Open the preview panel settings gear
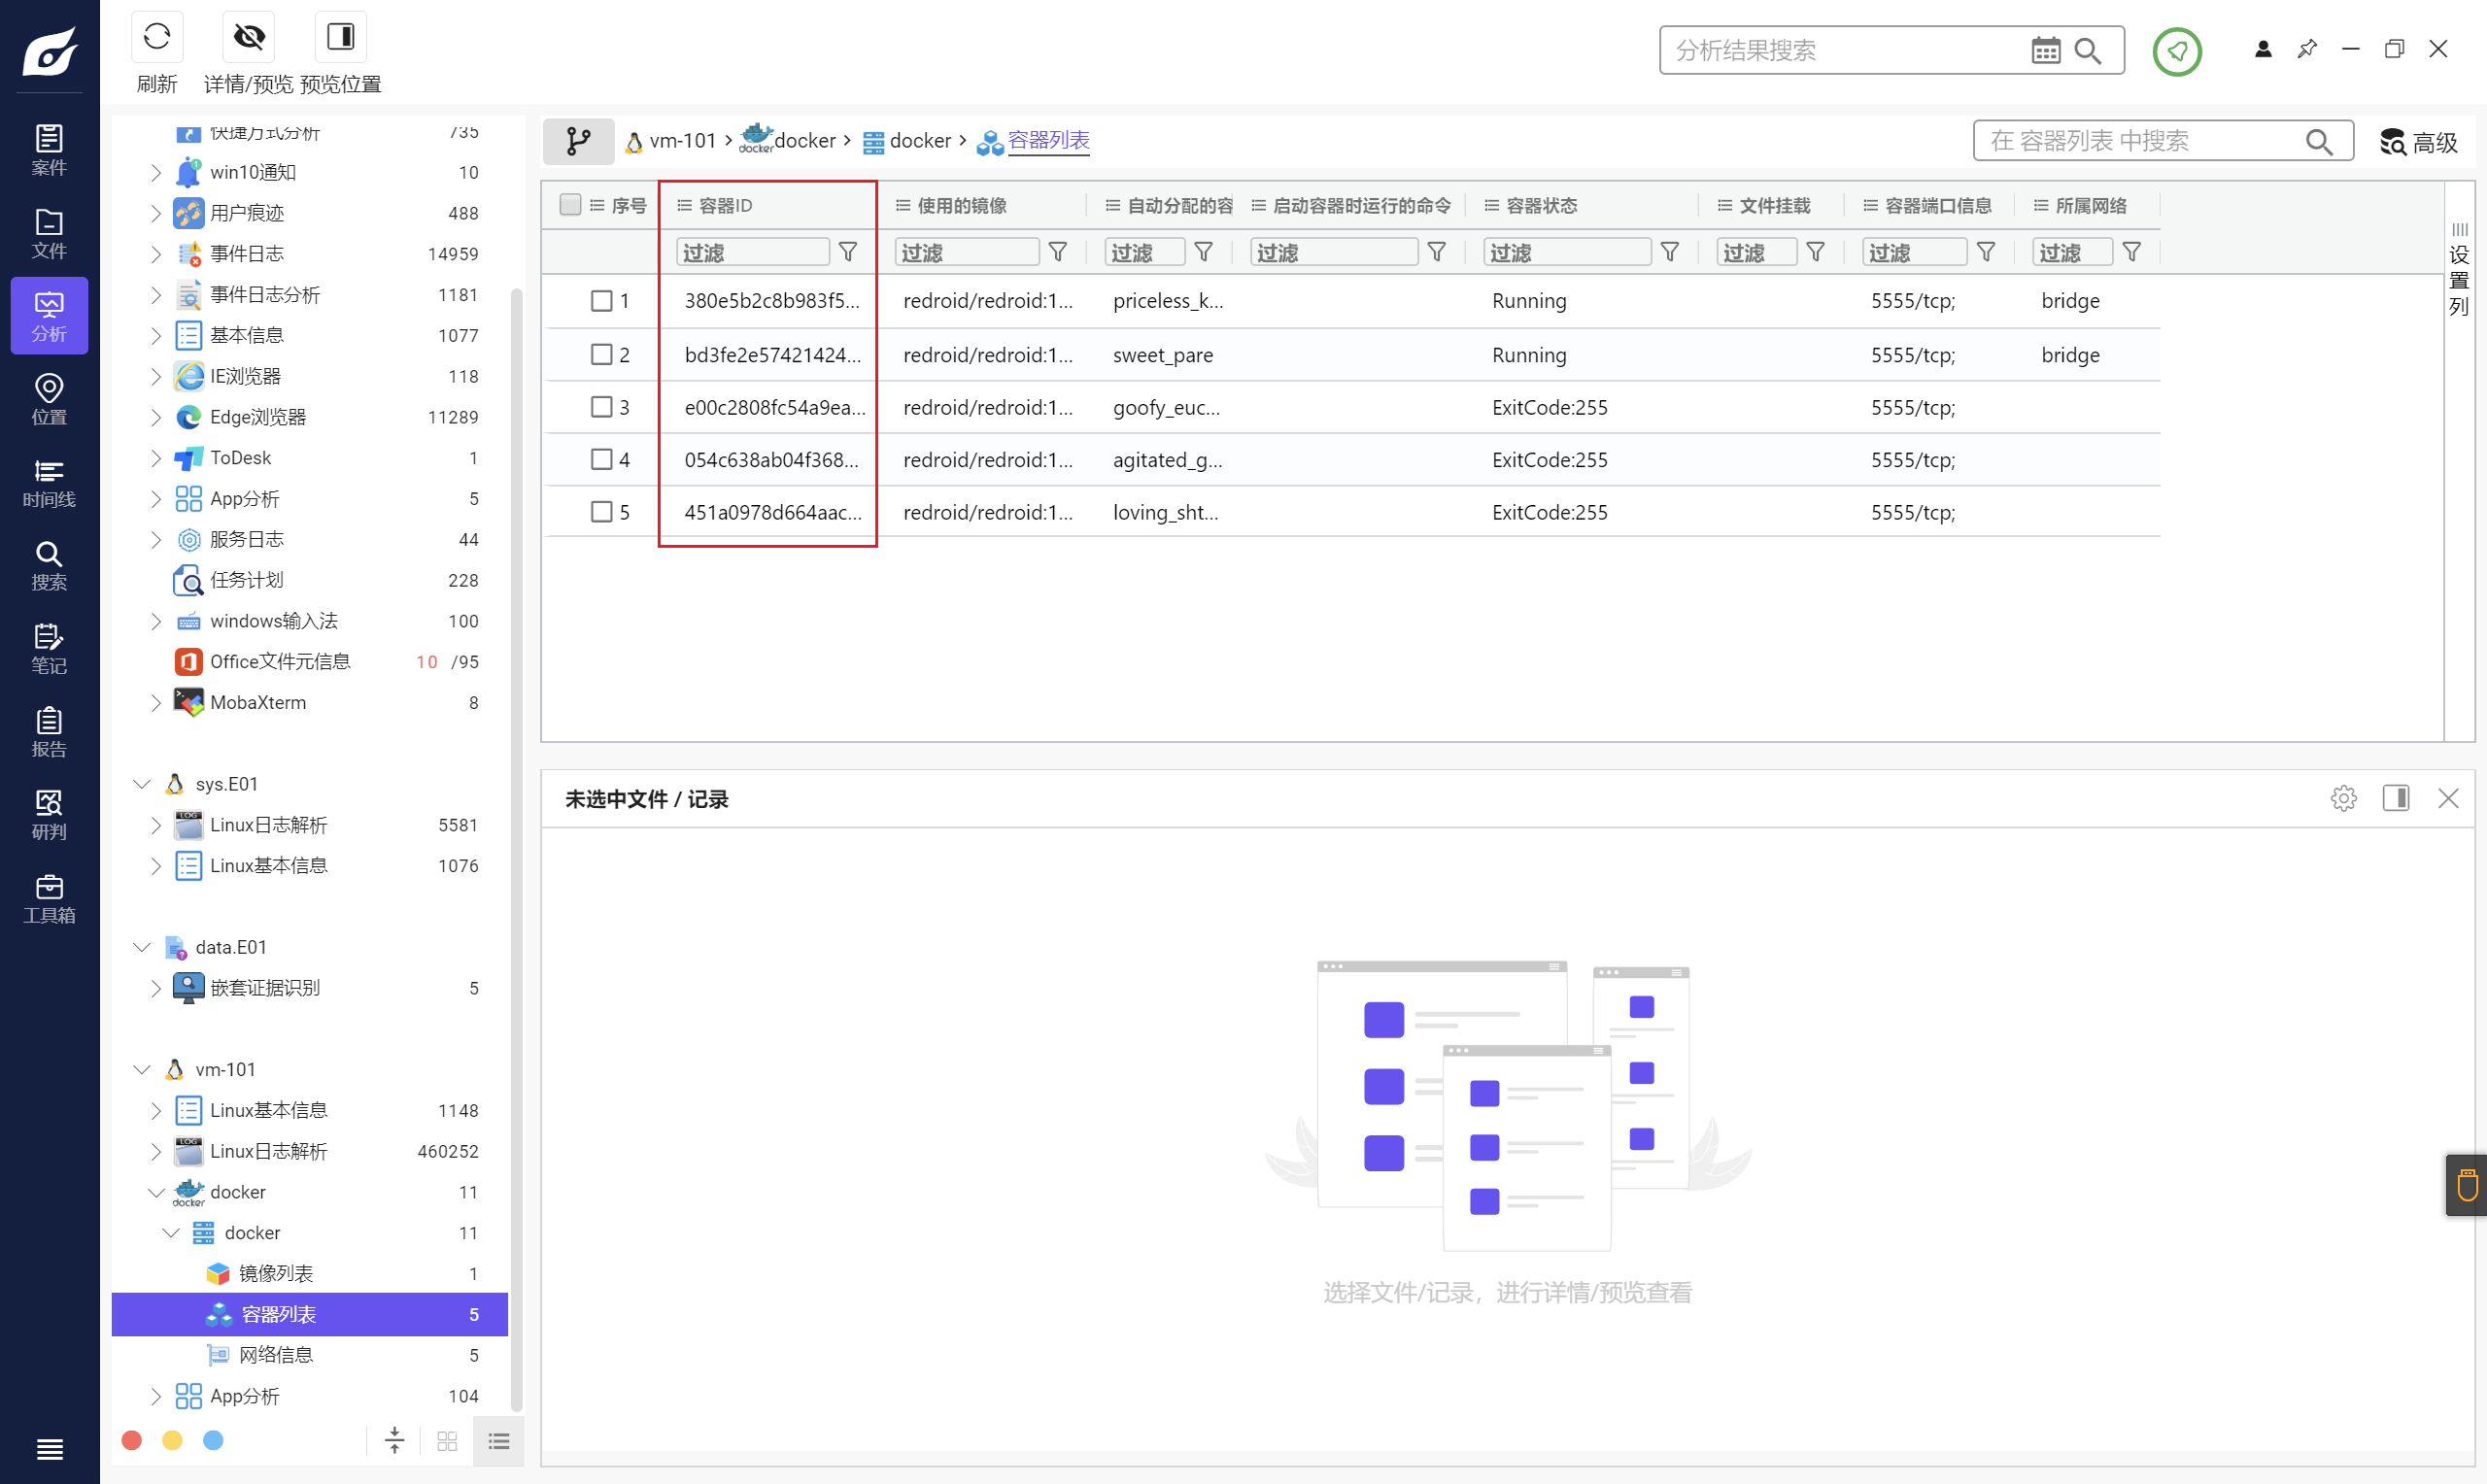2487x1484 pixels. point(2343,798)
